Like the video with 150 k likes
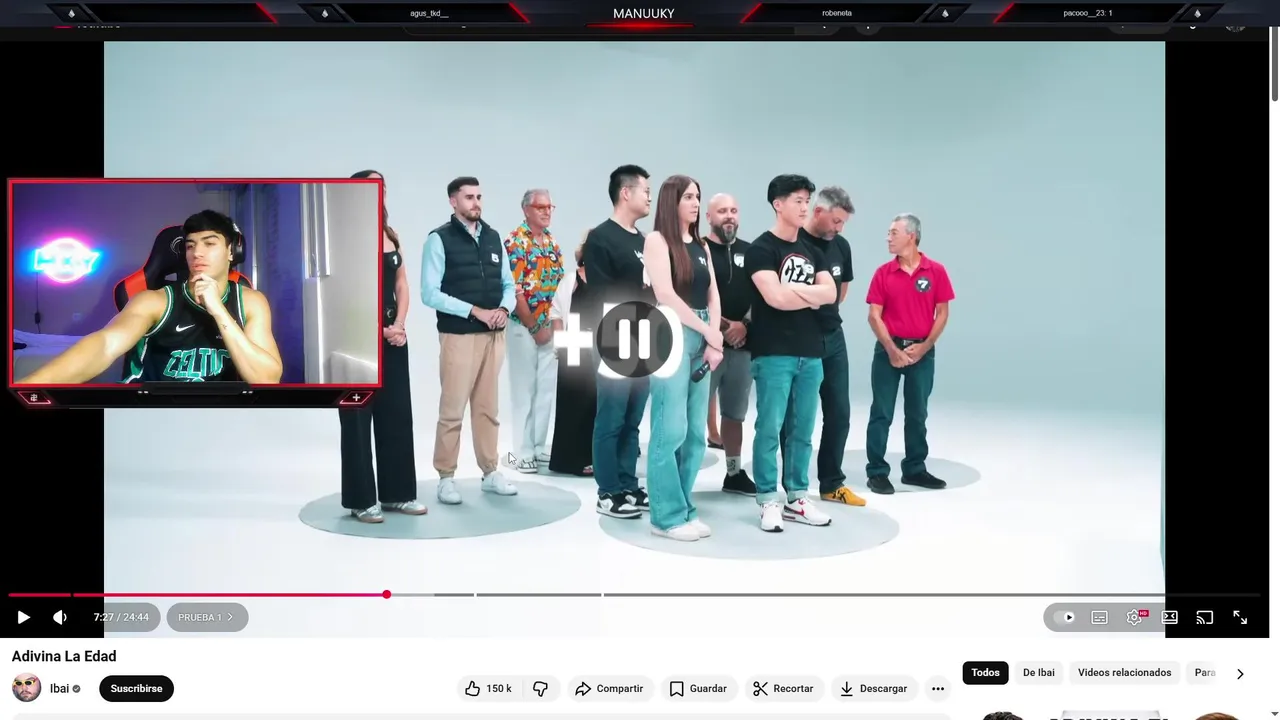This screenshot has height=720, width=1280. [x=489, y=688]
